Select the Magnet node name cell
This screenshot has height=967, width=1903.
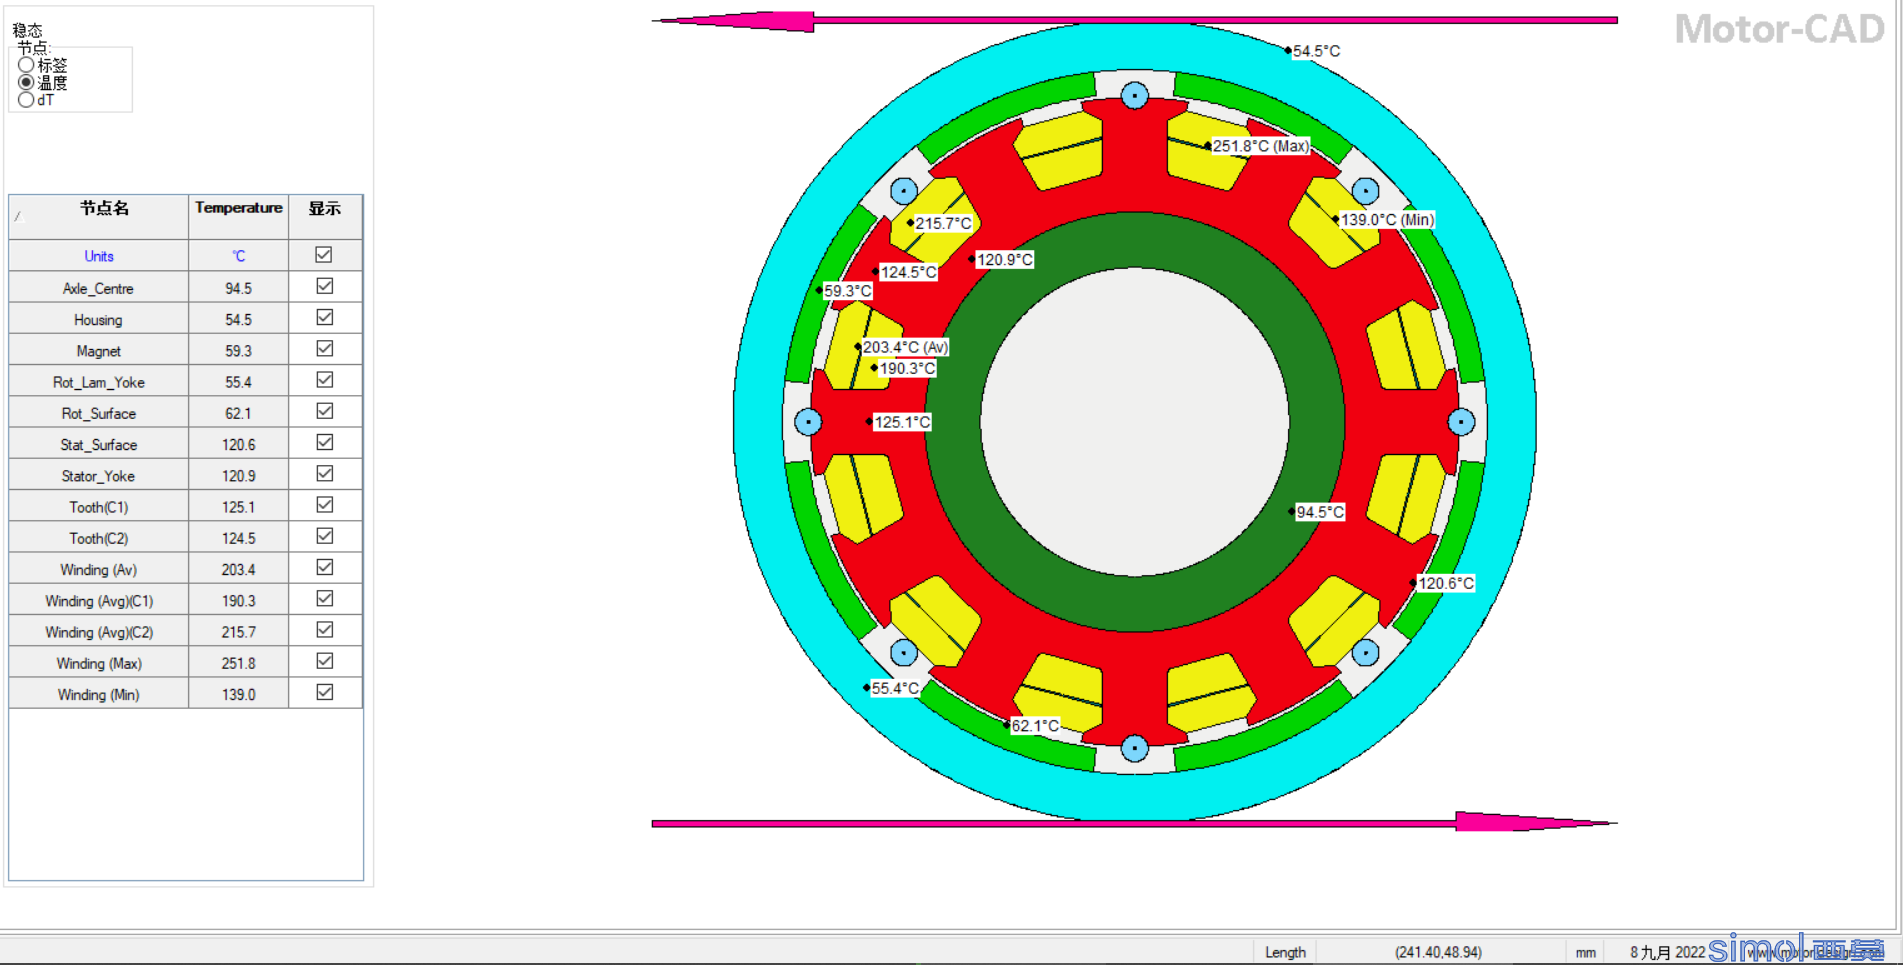coord(99,351)
